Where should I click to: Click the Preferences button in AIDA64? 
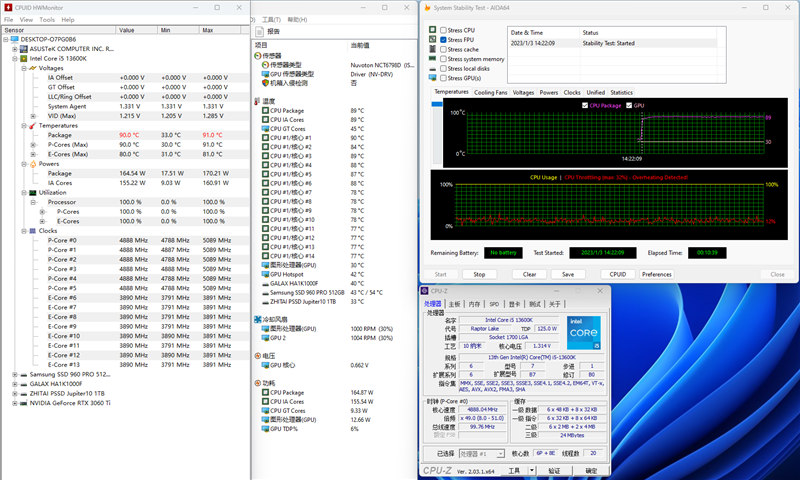pos(656,274)
